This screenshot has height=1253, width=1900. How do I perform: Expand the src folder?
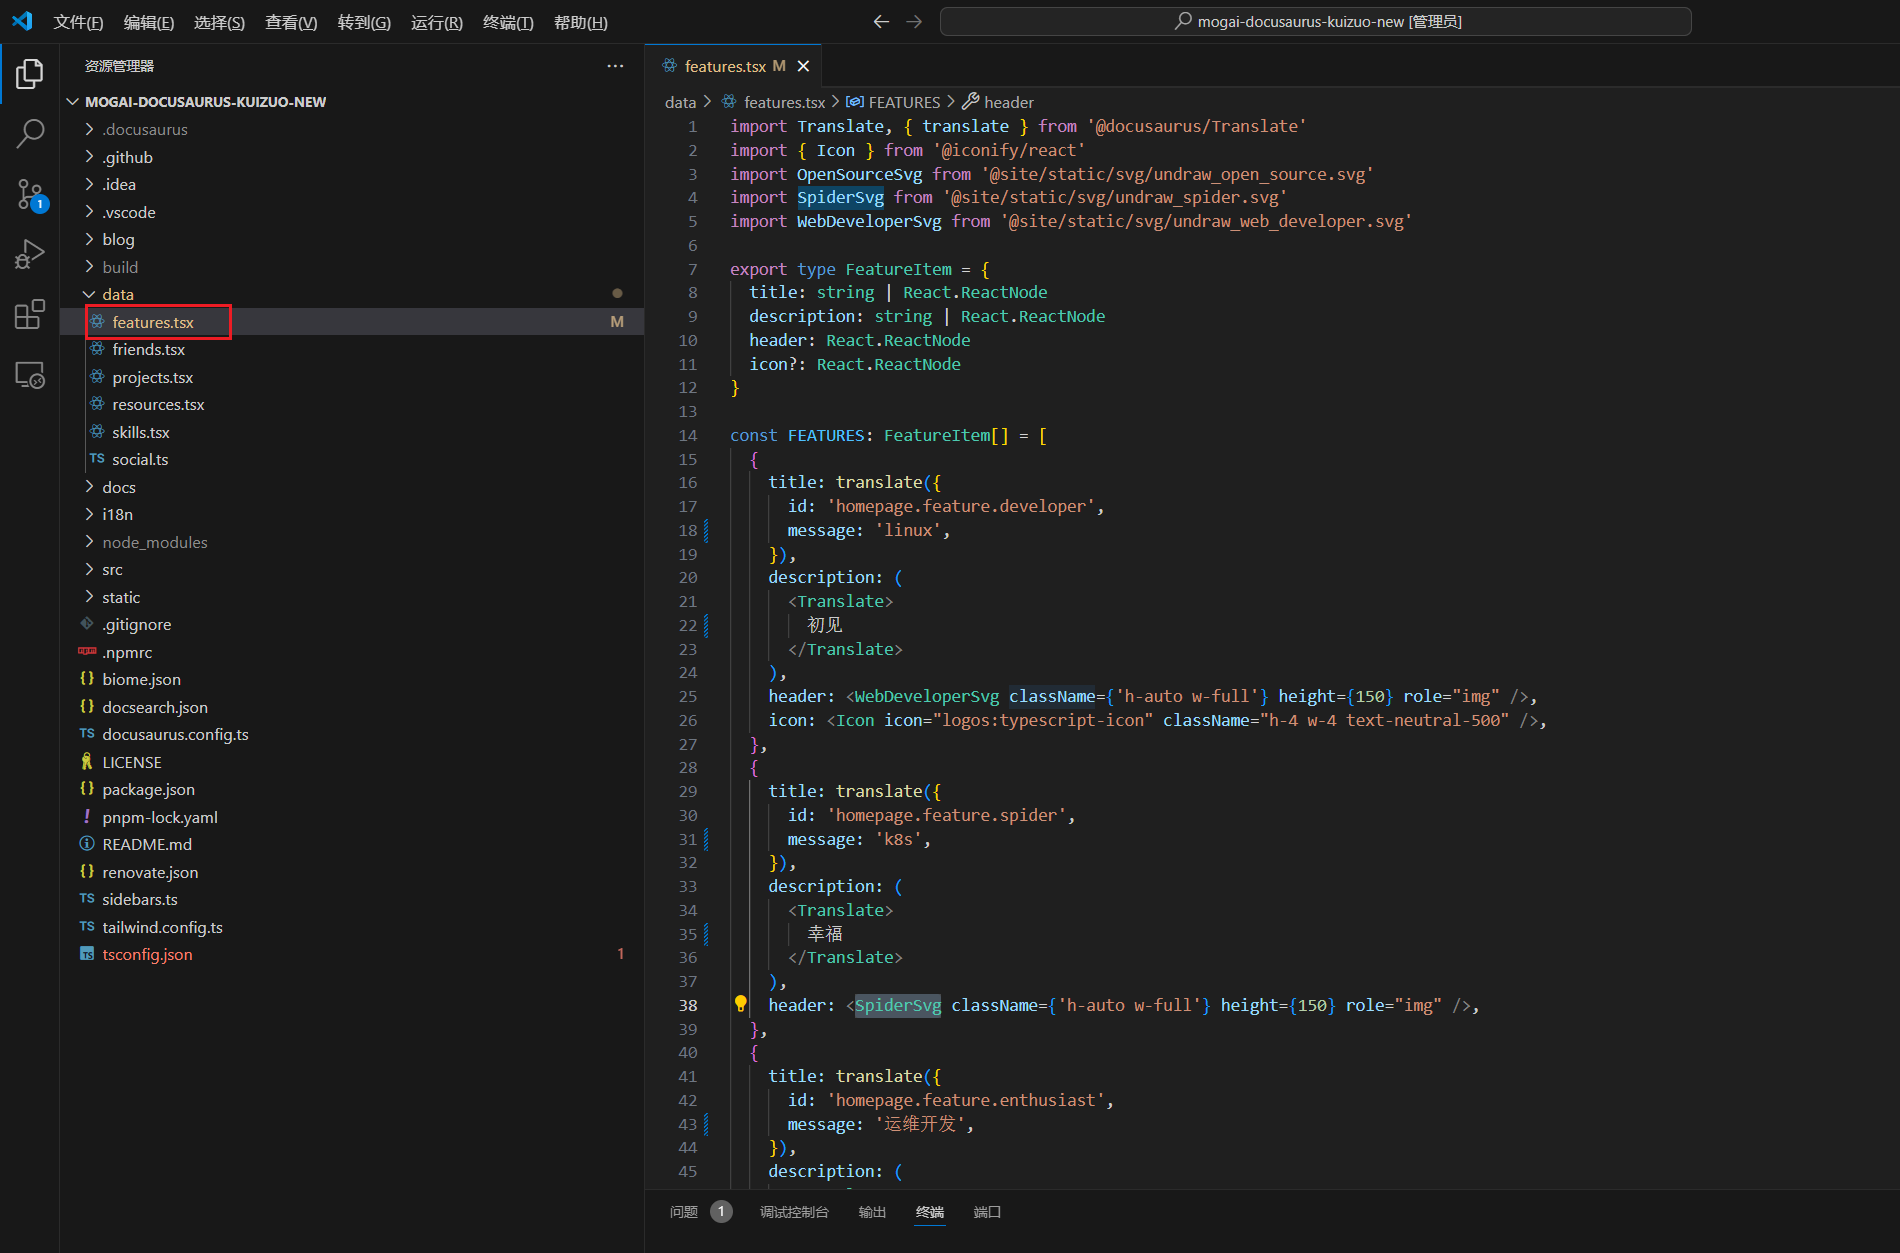tap(89, 569)
